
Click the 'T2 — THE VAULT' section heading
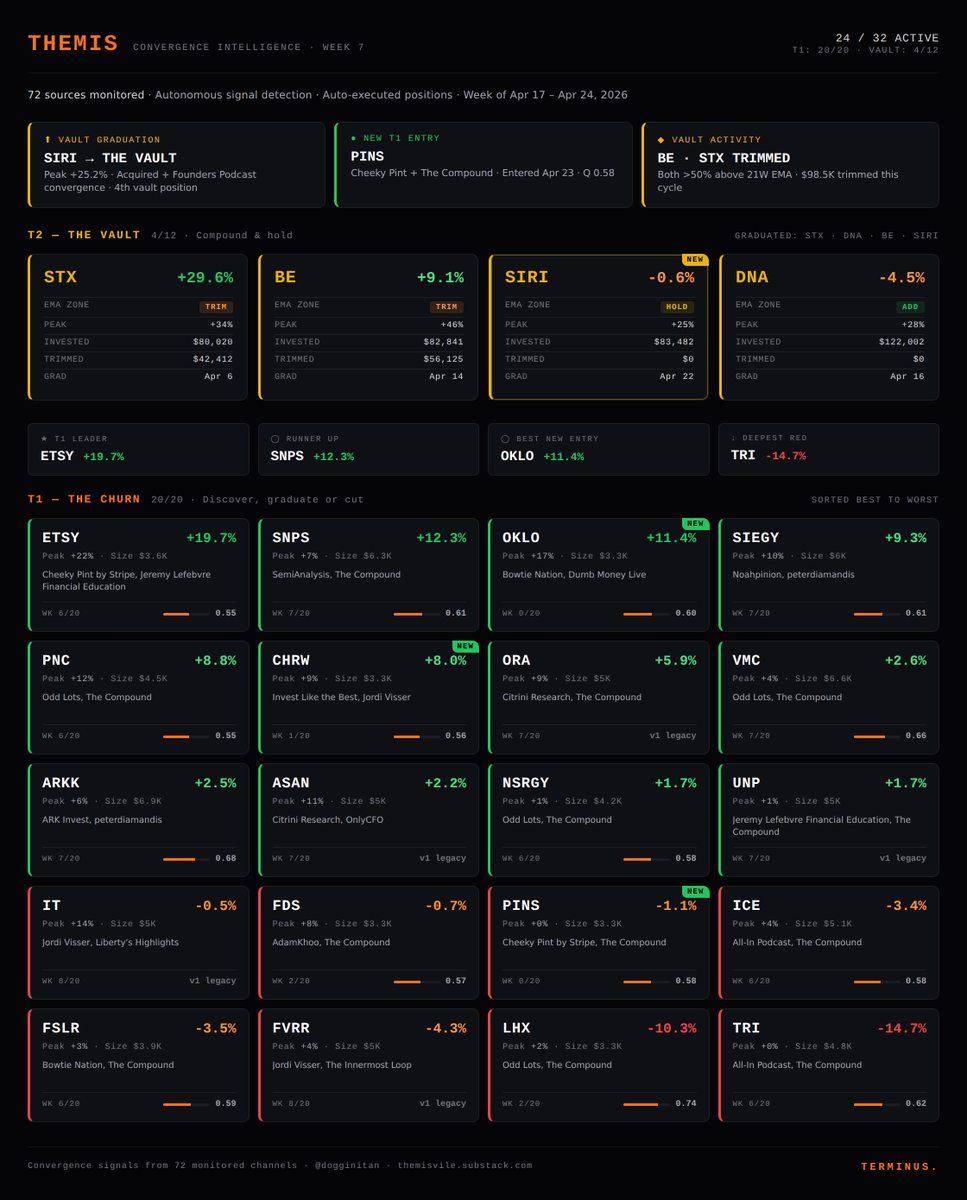(84, 235)
